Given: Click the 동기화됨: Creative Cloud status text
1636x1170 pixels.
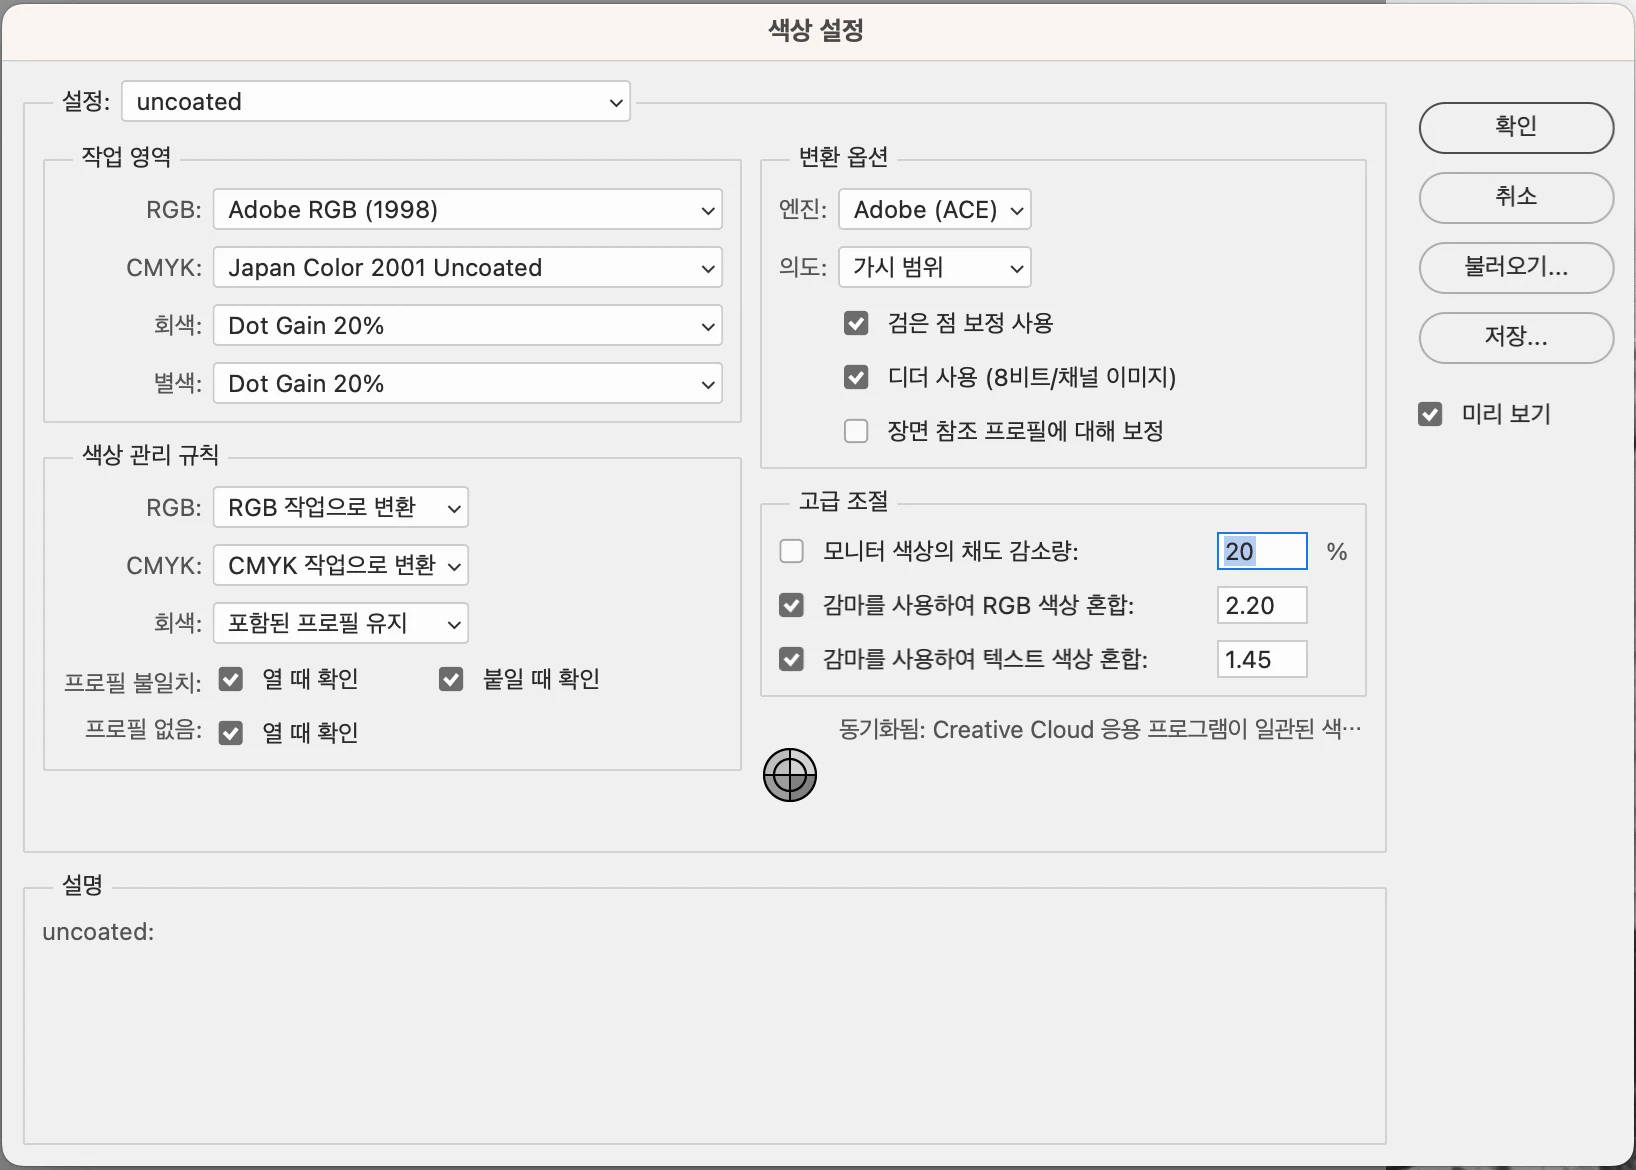Looking at the screenshot, I should (x=1100, y=729).
